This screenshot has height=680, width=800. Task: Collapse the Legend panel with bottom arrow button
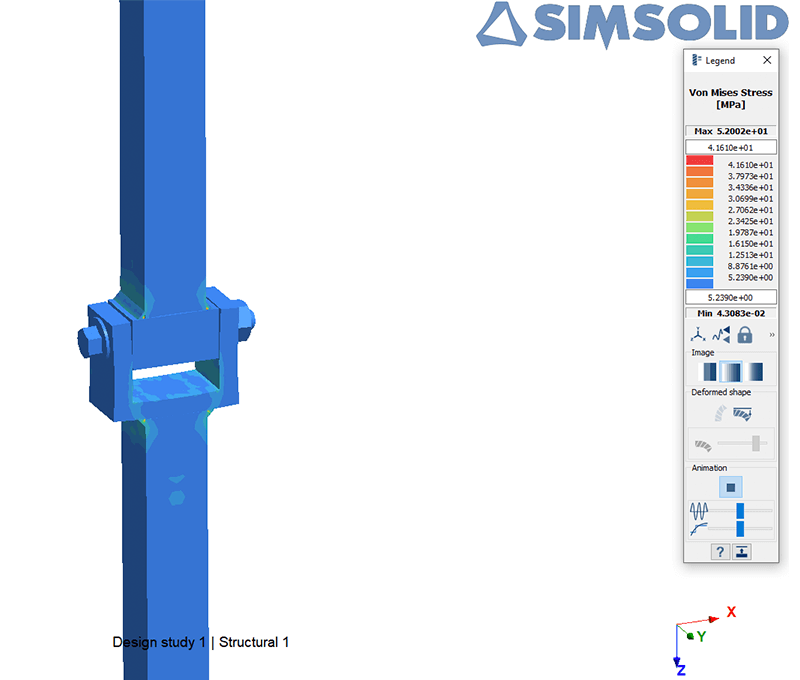pyautogui.click(x=742, y=552)
